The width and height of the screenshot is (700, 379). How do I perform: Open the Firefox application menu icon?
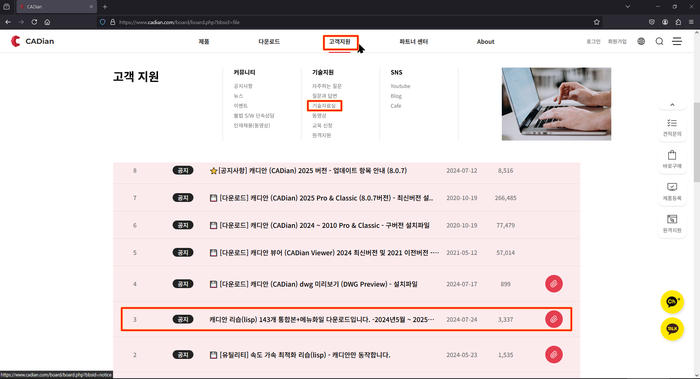[x=691, y=22]
